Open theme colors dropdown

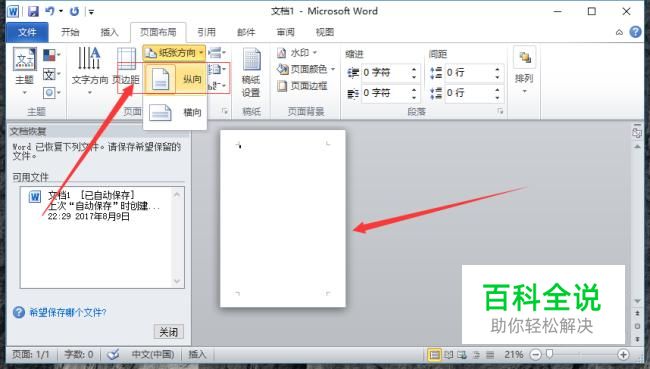pyautogui.click(x=52, y=55)
